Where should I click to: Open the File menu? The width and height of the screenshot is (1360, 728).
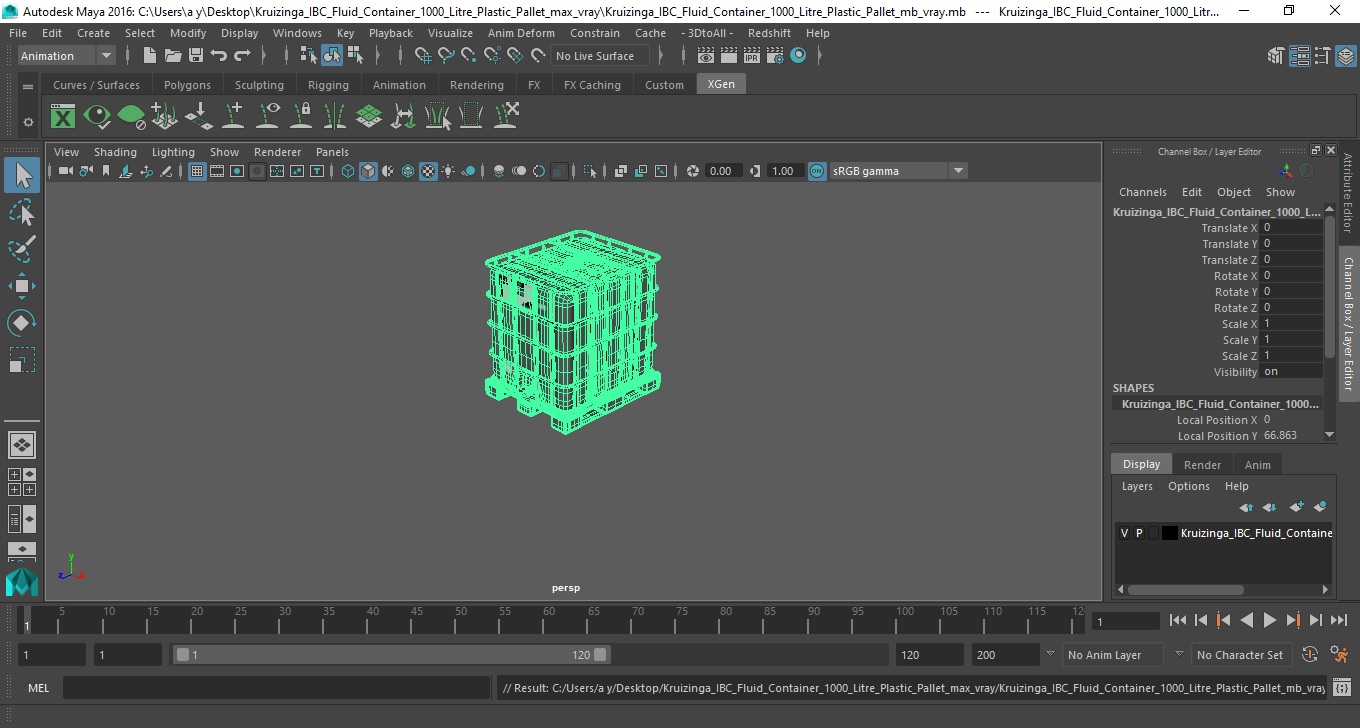[18, 33]
